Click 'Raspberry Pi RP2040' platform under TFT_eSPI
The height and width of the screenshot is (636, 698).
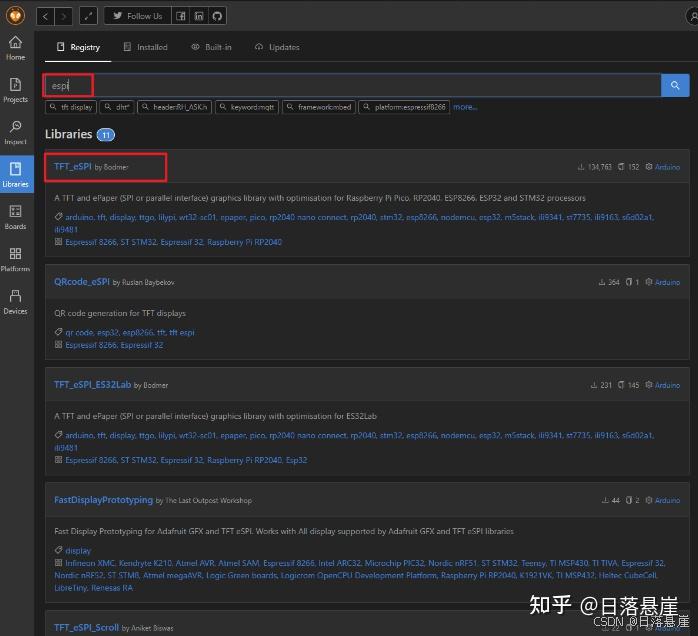(x=244, y=243)
